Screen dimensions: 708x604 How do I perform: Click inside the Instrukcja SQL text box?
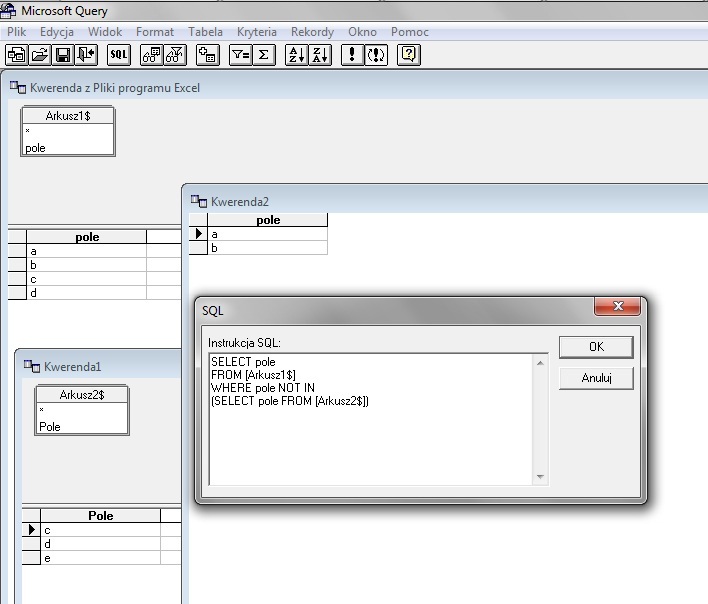click(x=371, y=419)
